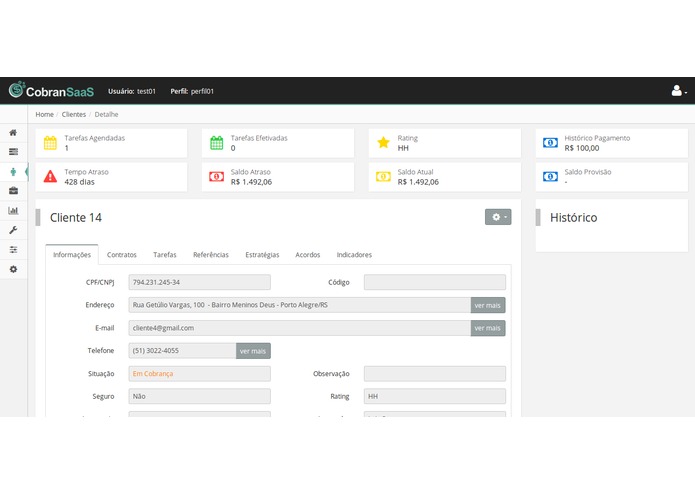Screen dimensions: 695x494
Task: Click the green calendar Tarefas Efetivadas icon
Action: tap(216, 143)
